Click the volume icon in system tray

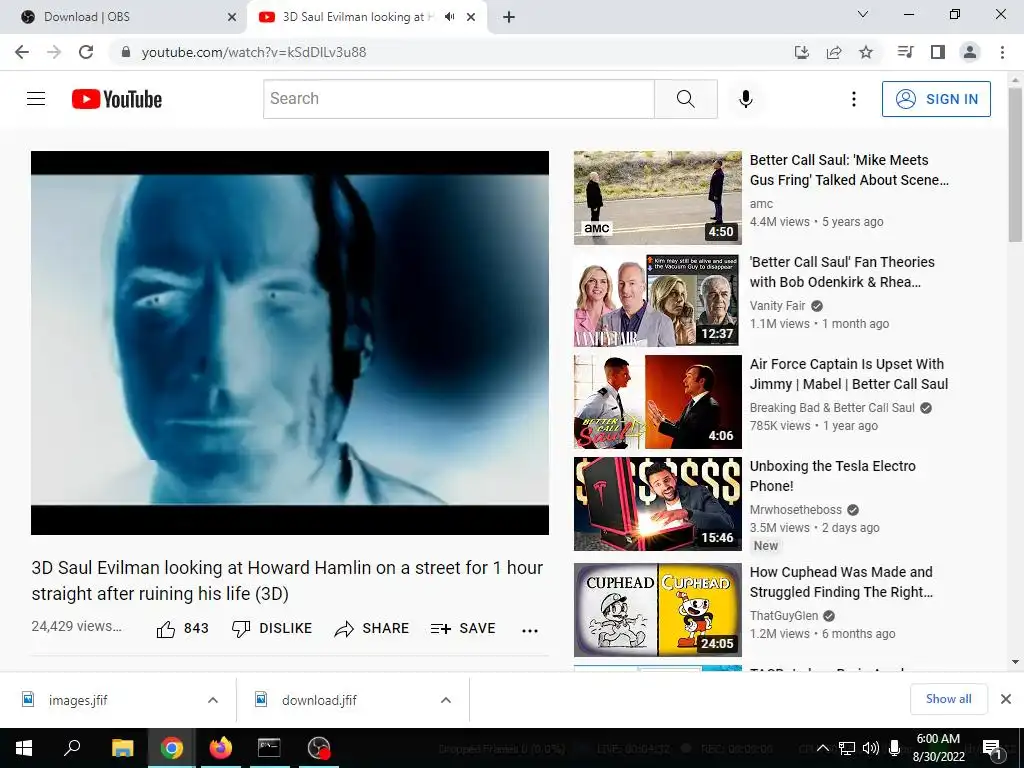[870, 748]
